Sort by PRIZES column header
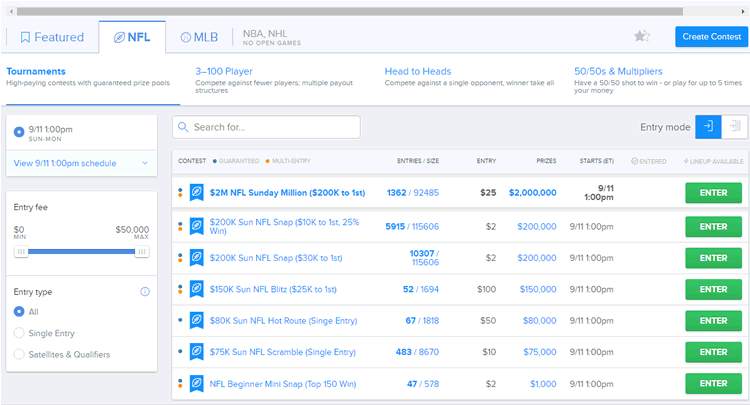Screen dimensions: 750x405 click(x=546, y=161)
